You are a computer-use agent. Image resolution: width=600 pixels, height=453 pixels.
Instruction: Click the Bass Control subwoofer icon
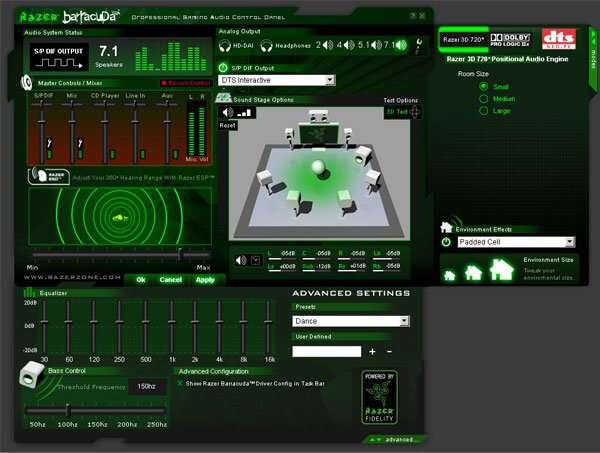coord(31,375)
